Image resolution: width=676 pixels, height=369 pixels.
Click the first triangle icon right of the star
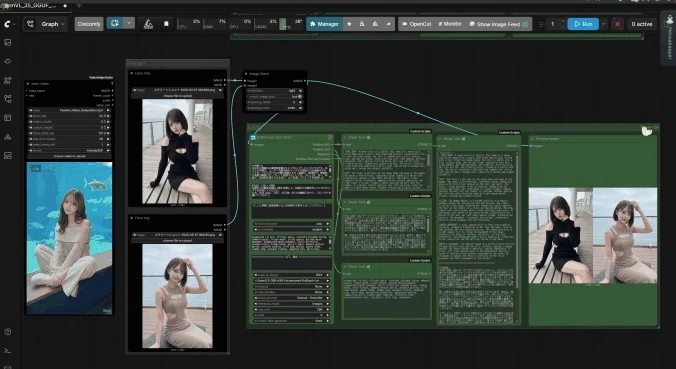[362, 24]
